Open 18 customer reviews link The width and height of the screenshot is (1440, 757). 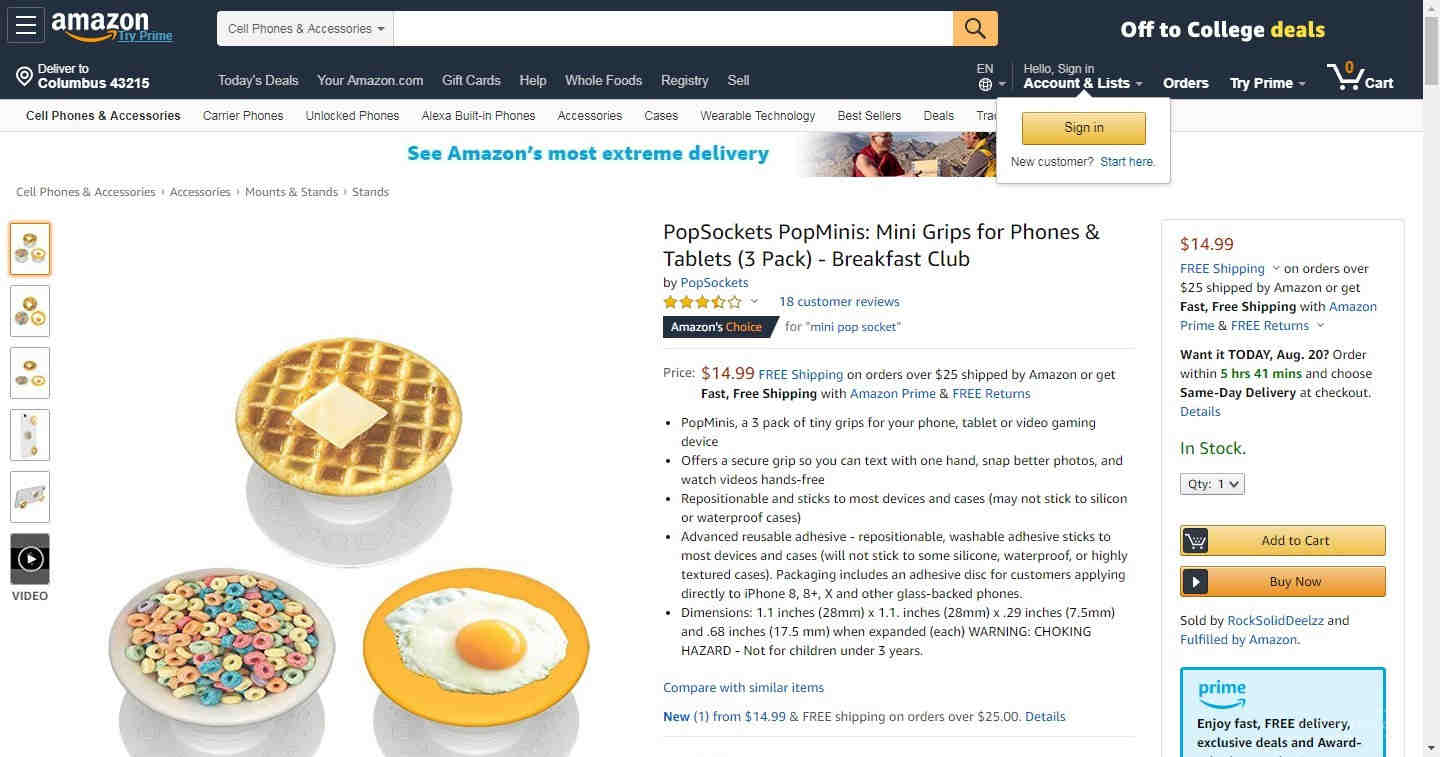point(839,302)
